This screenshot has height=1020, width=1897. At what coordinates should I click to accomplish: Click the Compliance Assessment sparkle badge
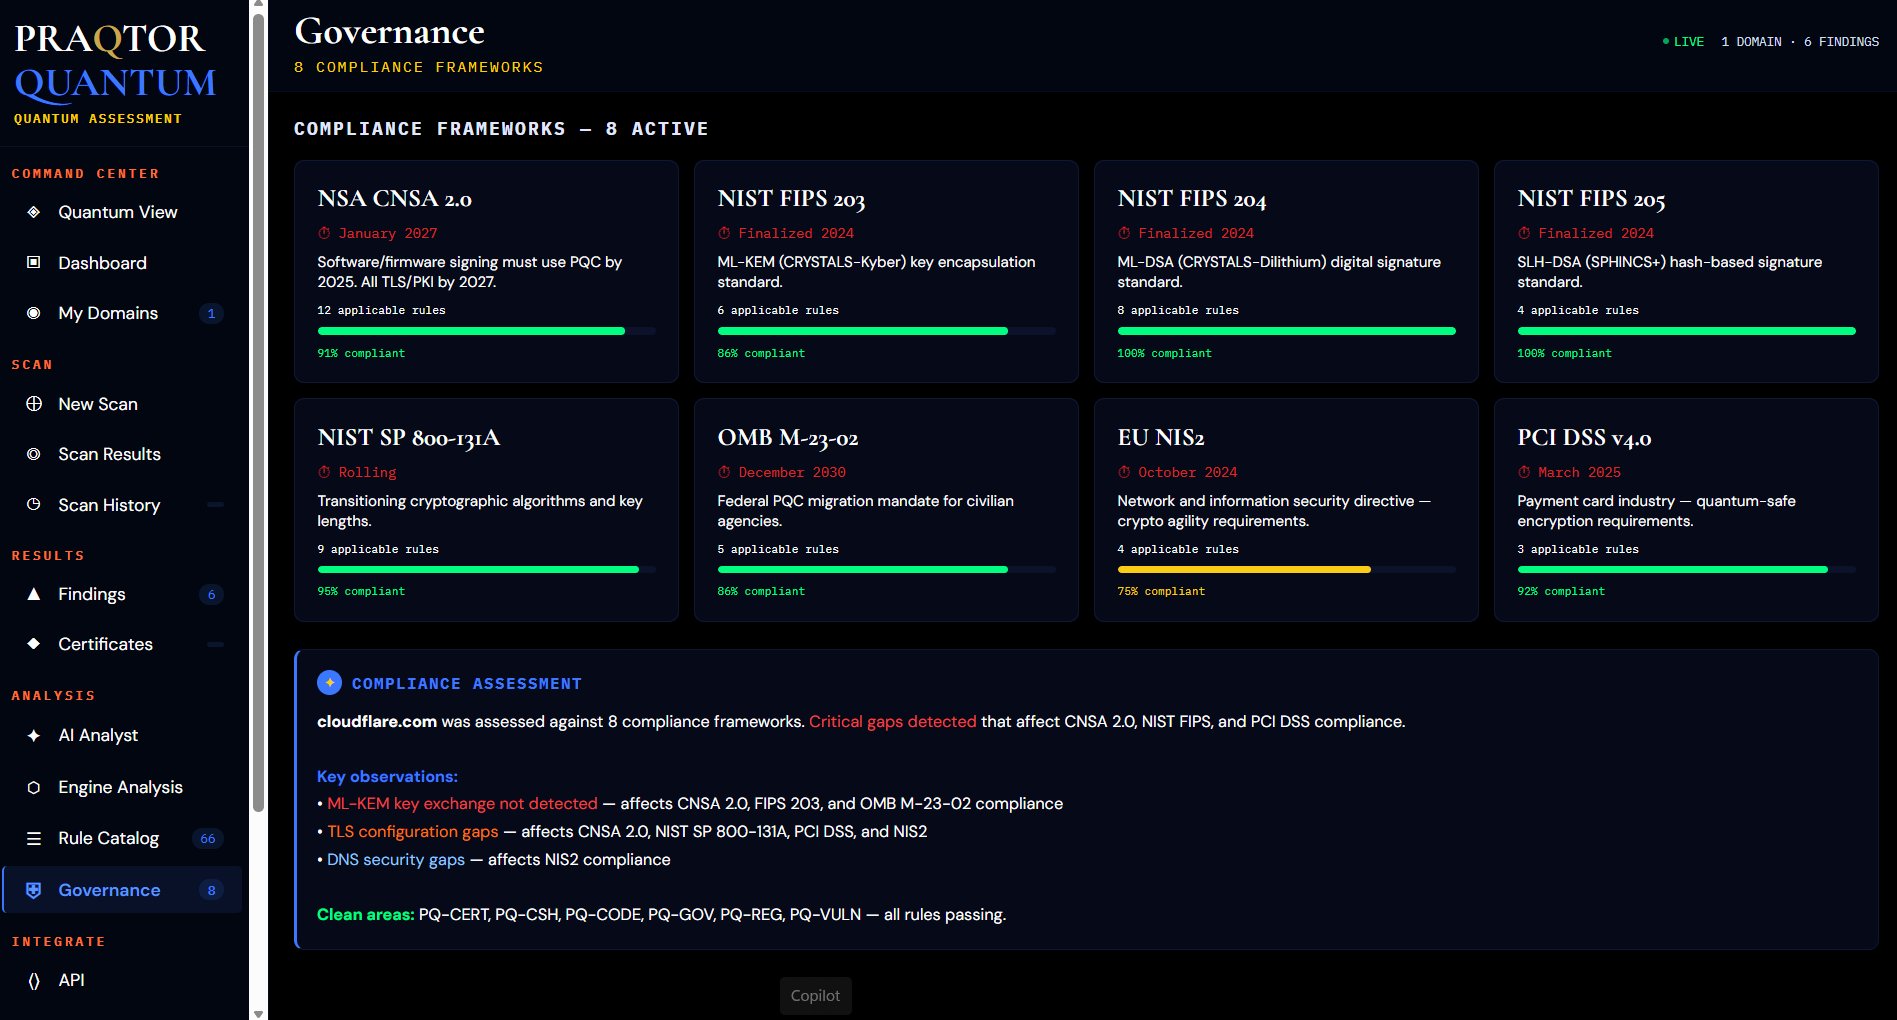click(x=329, y=682)
